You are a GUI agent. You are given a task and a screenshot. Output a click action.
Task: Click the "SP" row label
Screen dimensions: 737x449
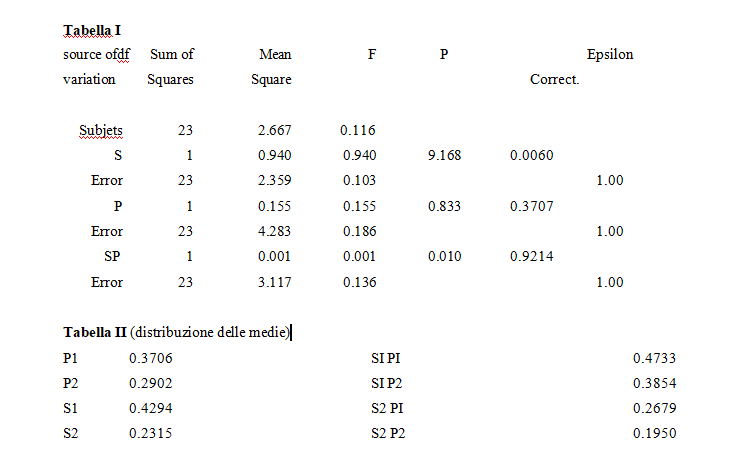113,257
